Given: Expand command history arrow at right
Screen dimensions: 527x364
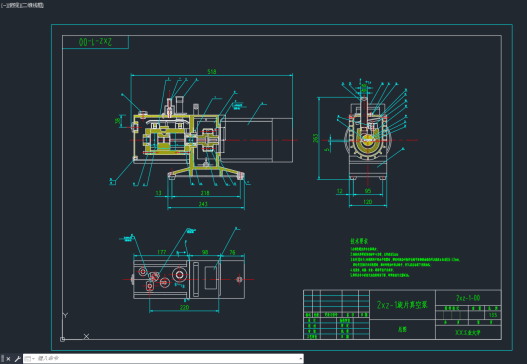Looking at the screenshot, I should pyautogui.click(x=300, y=359).
